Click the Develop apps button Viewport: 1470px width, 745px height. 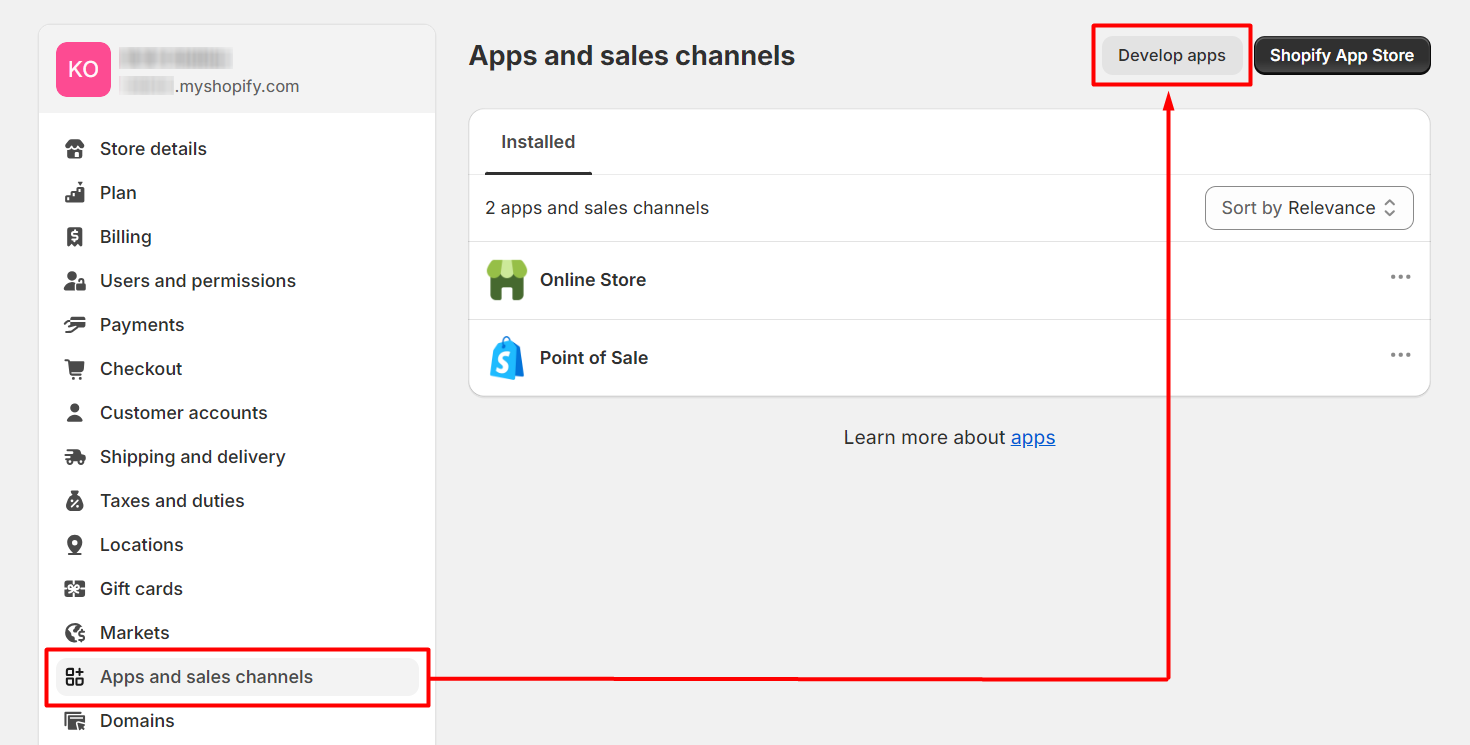[1171, 56]
